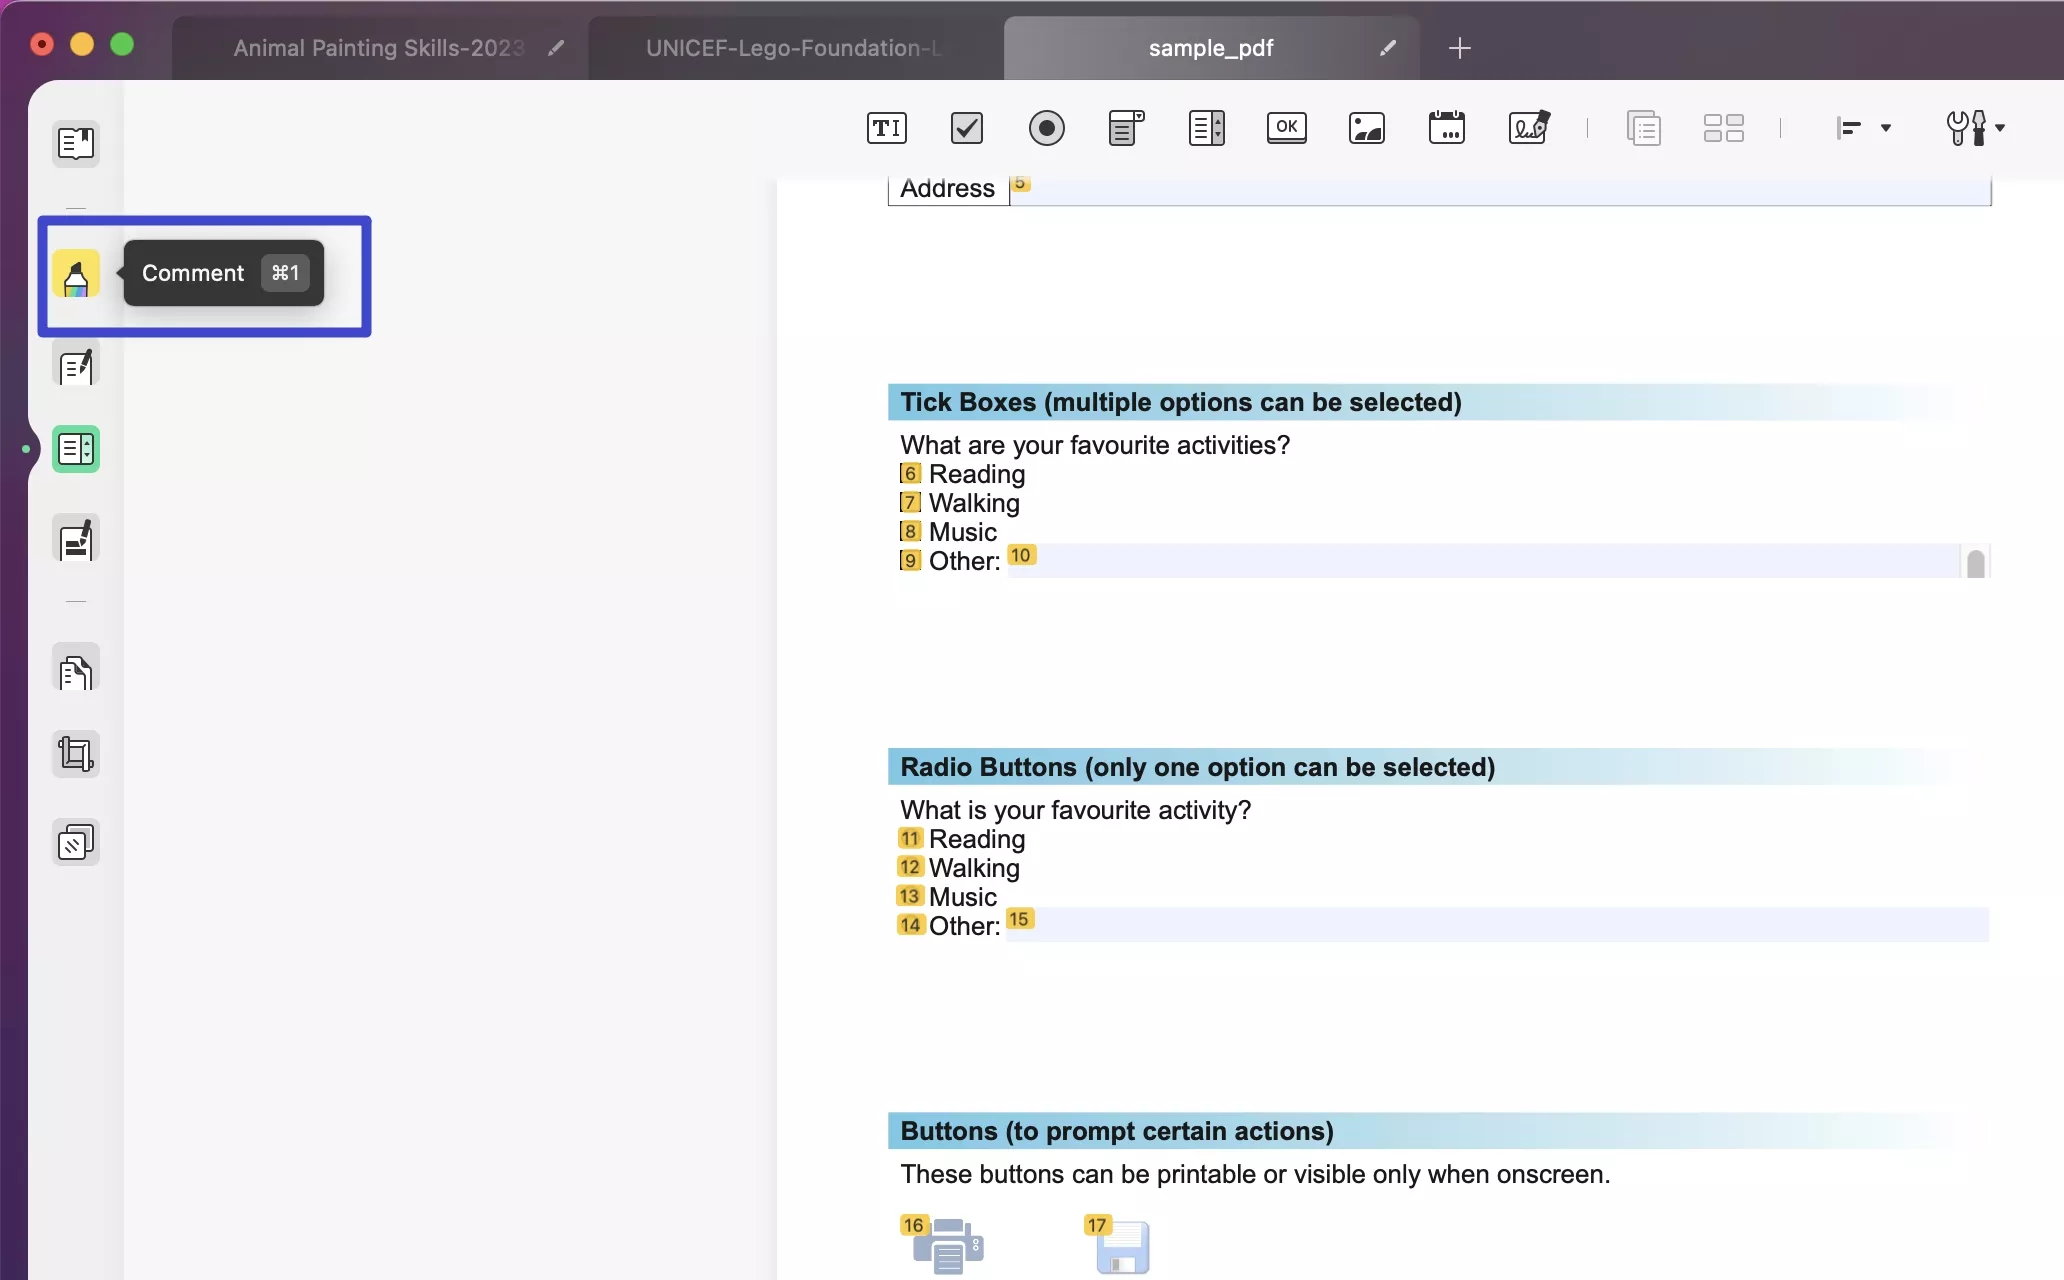Select the Digital Signature form tool

(1528, 128)
